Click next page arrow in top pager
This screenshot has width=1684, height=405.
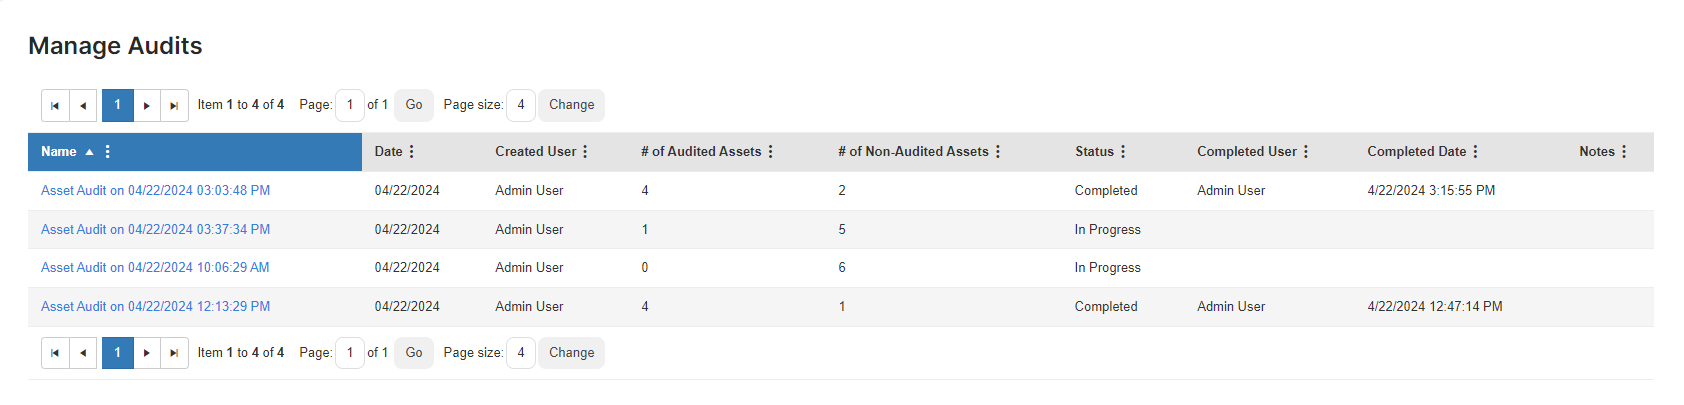(147, 105)
